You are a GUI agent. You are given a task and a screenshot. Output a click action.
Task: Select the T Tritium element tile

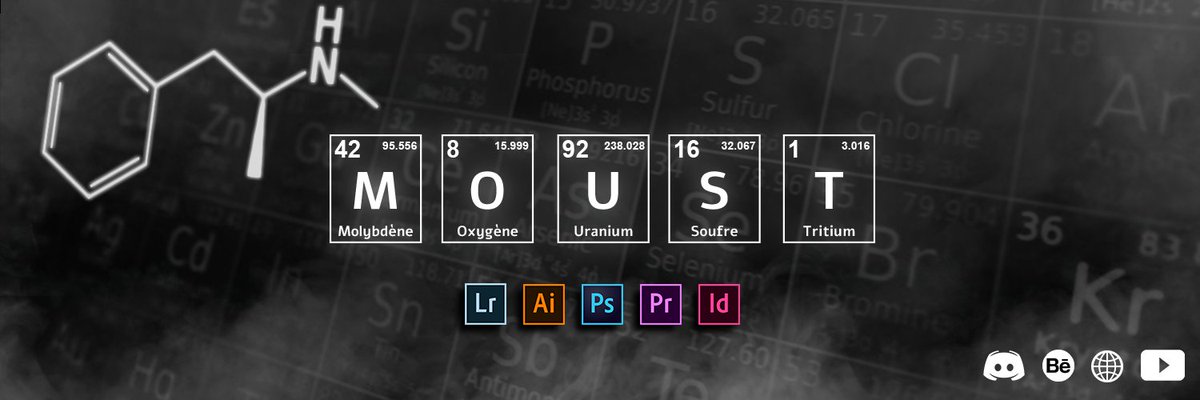pos(828,189)
